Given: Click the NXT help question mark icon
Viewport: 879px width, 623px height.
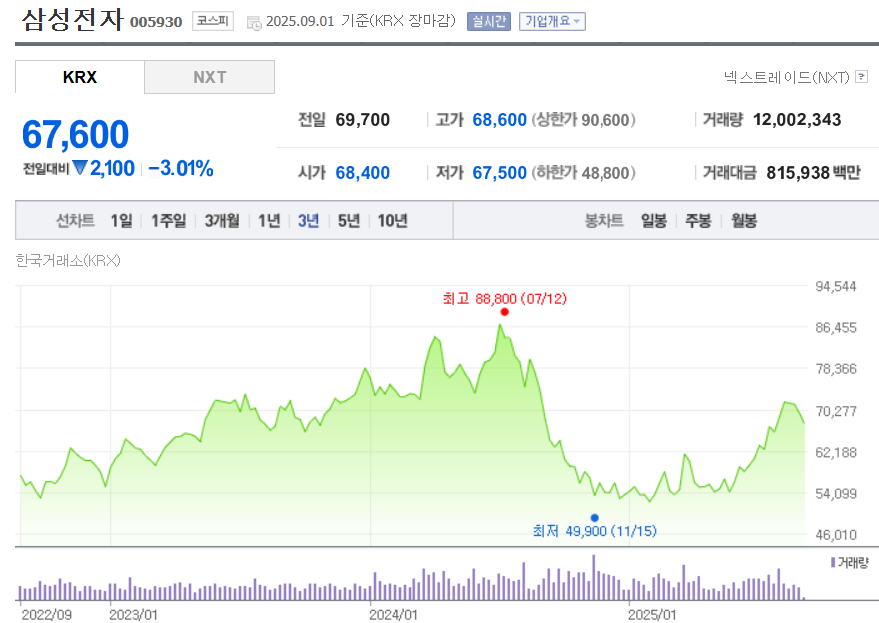Looking at the screenshot, I should click(862, 77).
